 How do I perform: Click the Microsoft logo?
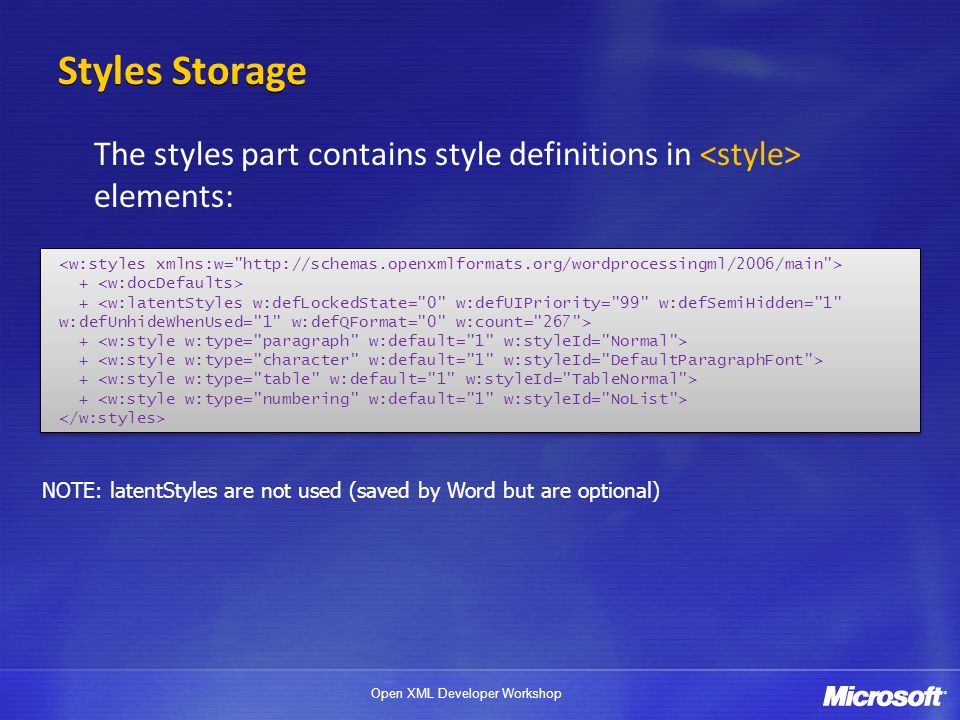[884, 696]
